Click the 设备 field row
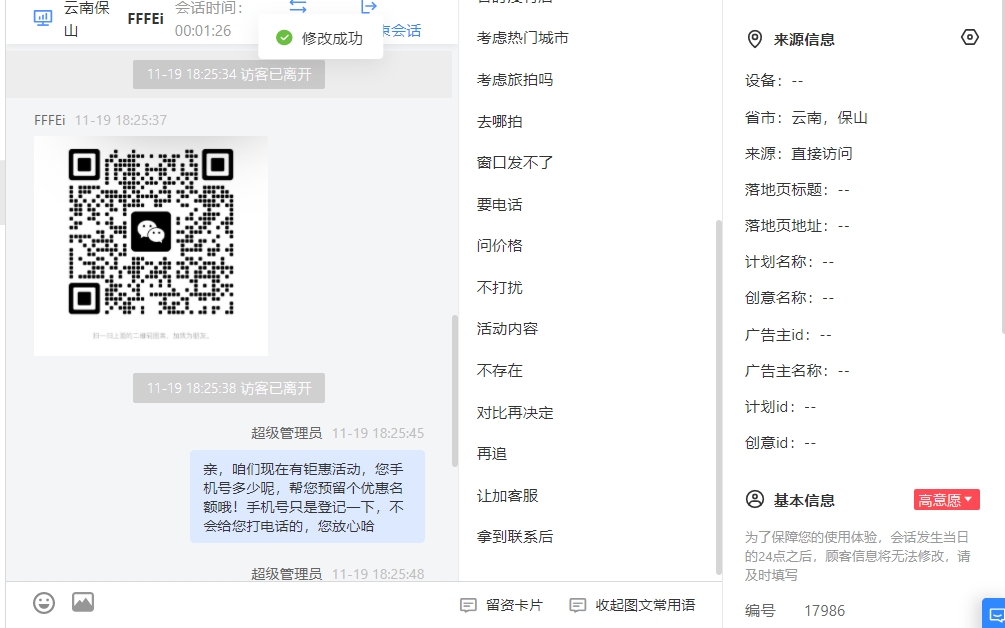 [x=774, y=81]
